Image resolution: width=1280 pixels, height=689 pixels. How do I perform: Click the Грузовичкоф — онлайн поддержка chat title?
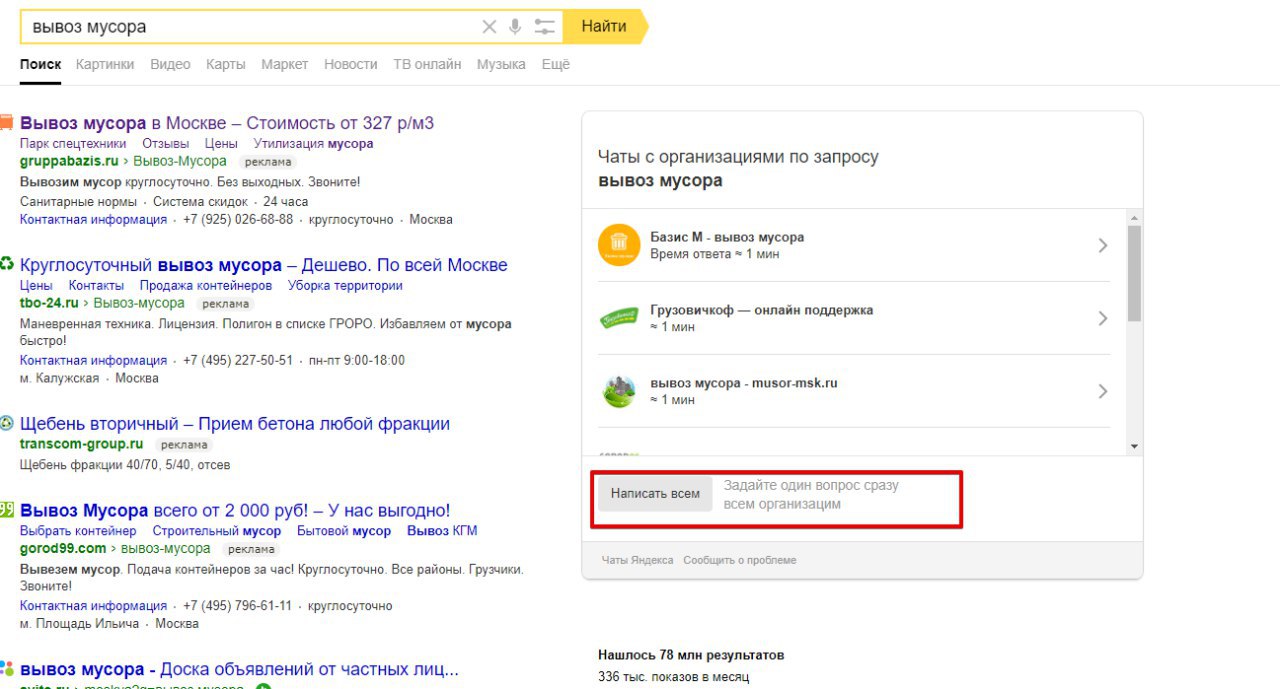point(762,310)
